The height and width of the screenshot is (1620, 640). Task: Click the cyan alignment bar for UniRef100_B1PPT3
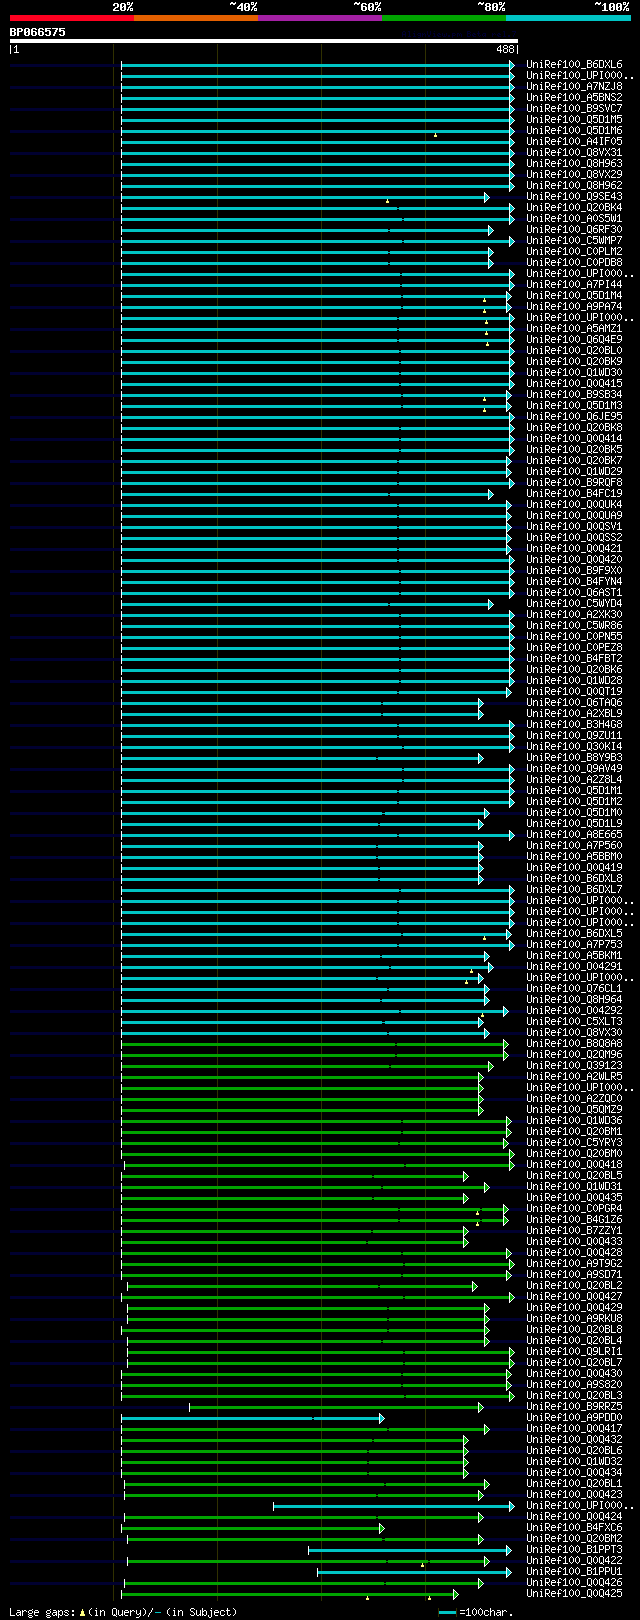point(408,1550)
